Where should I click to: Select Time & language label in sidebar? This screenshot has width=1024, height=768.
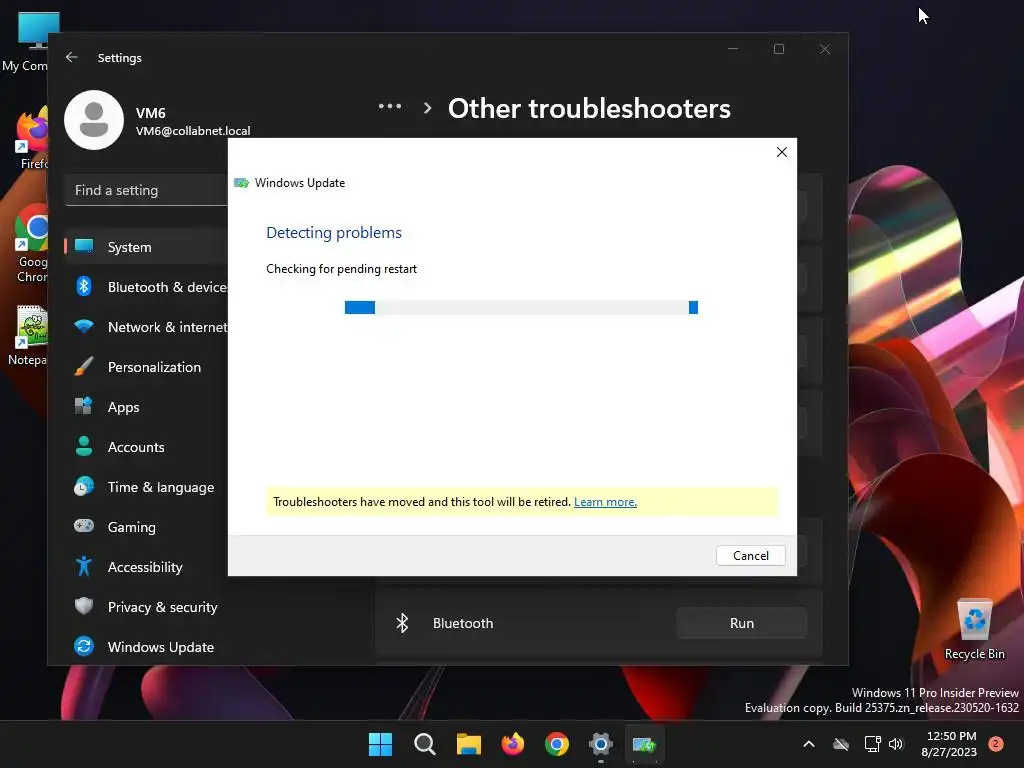pos(161,487)
